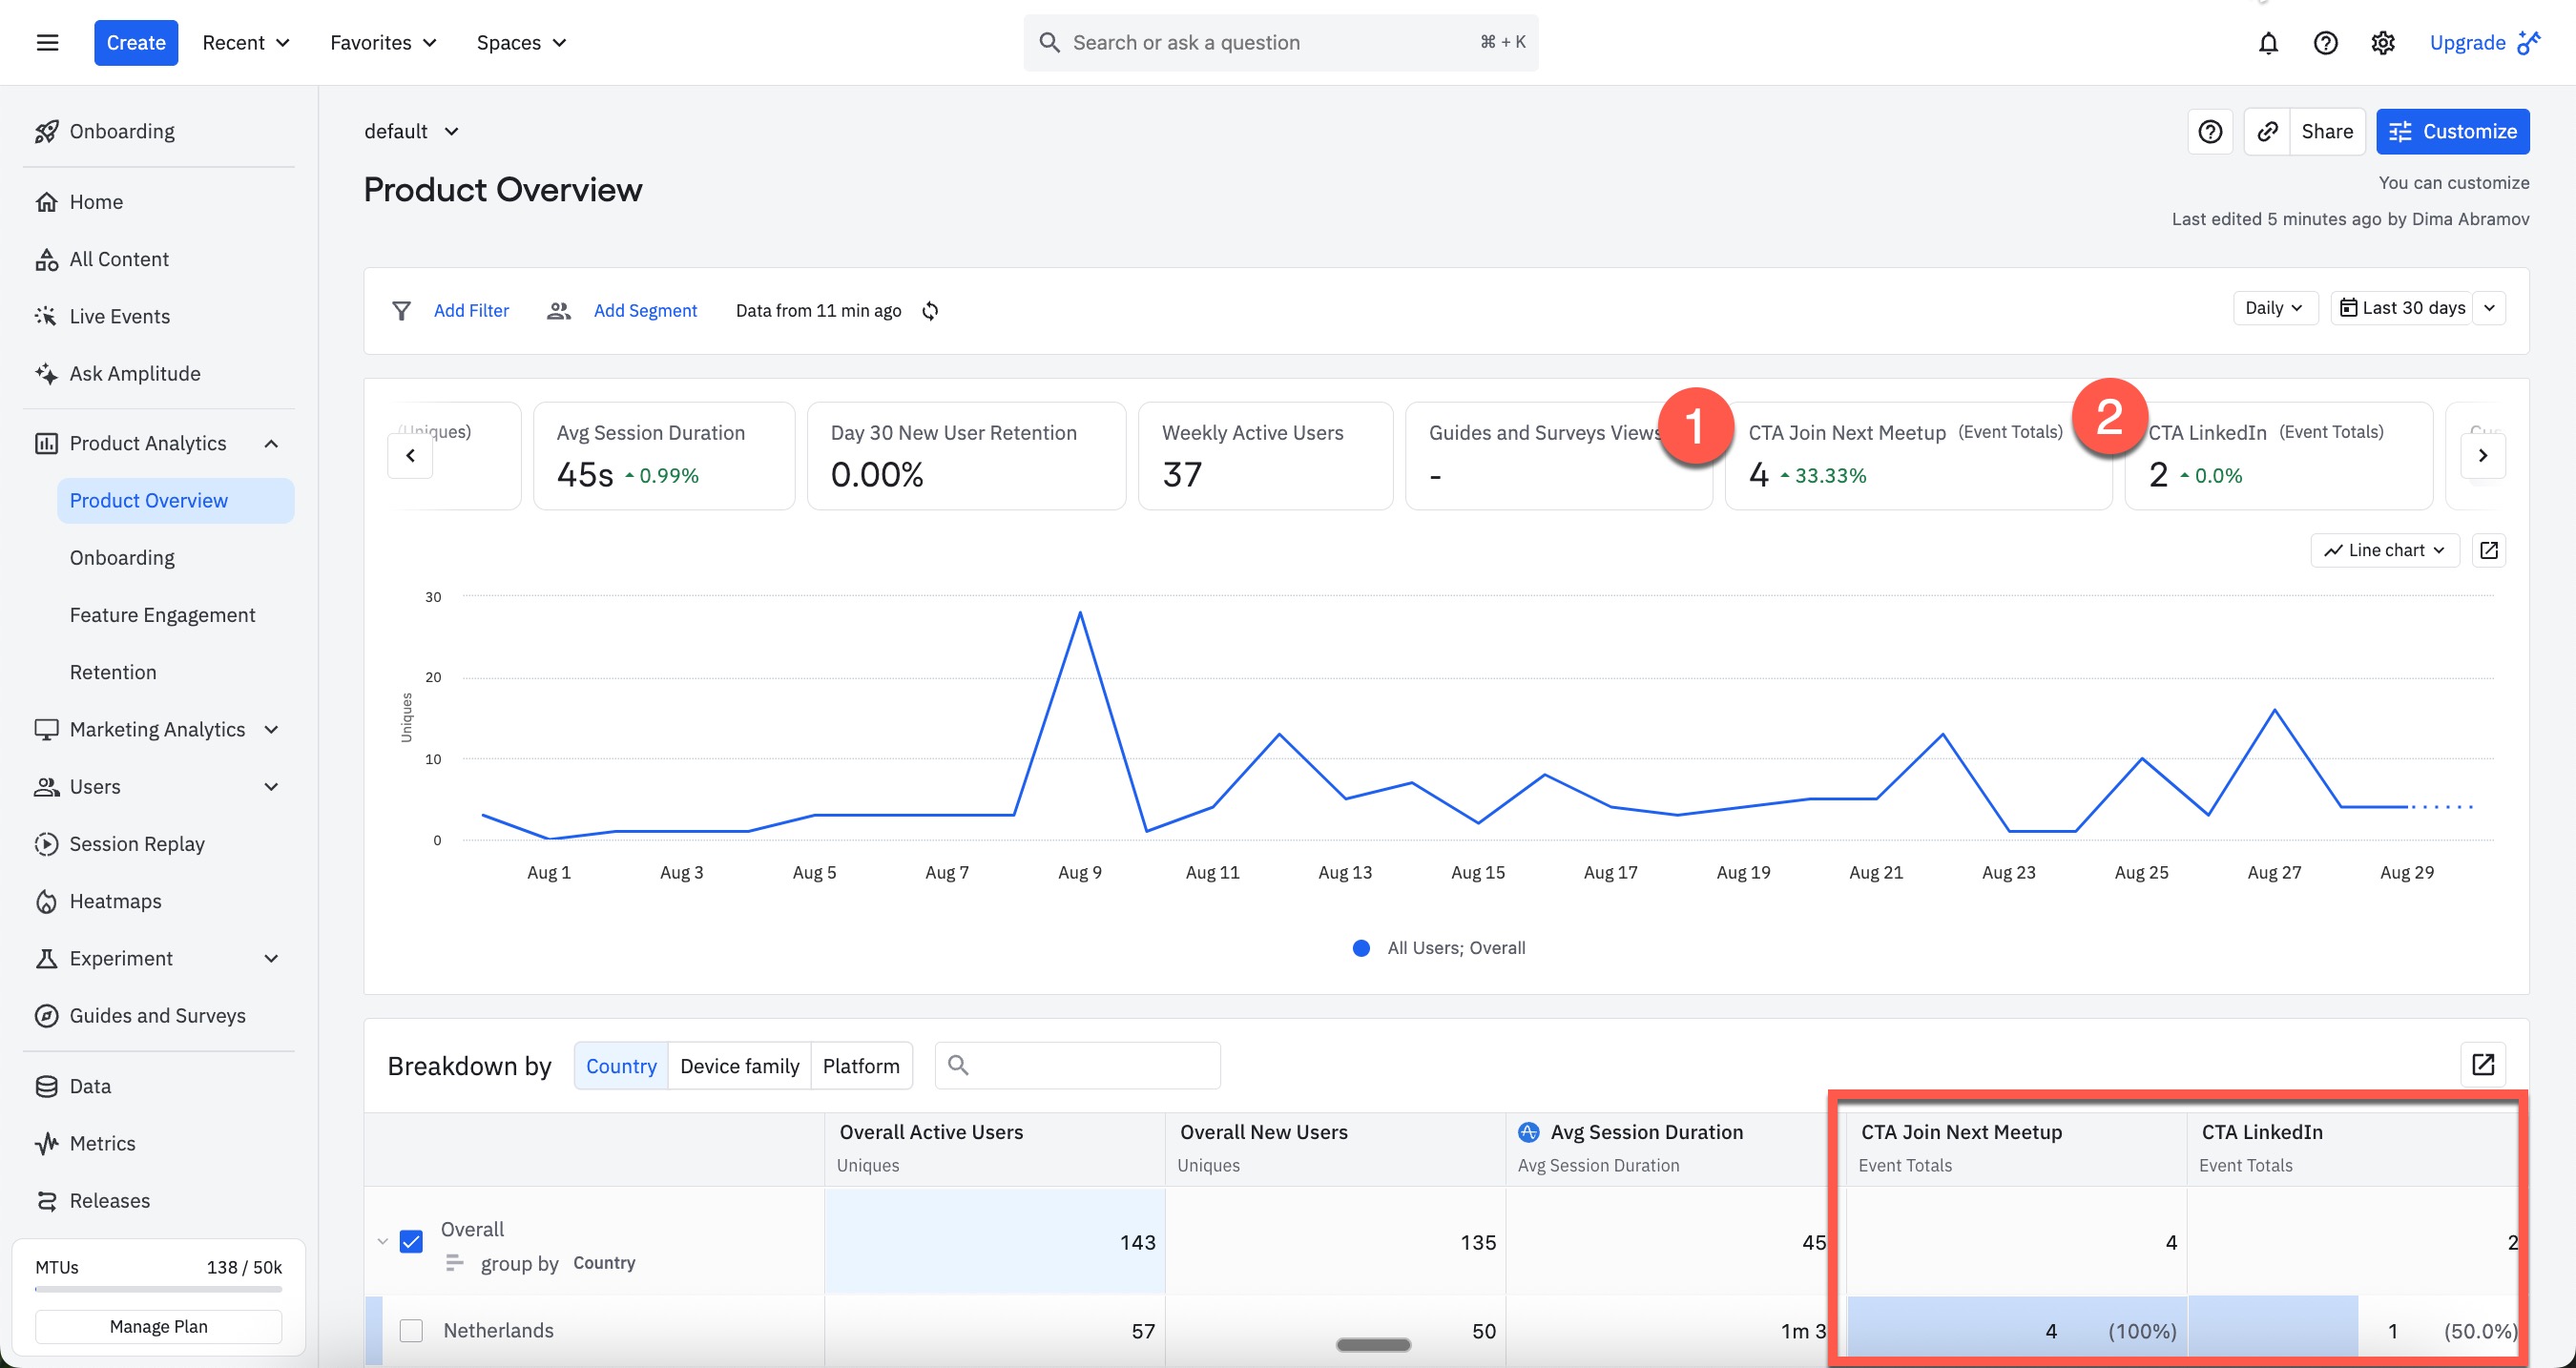The height and width of the screenshot is (1368, 2576).
Task: Open the Daily interval dropdown
Action: (x=2274, y=308)
